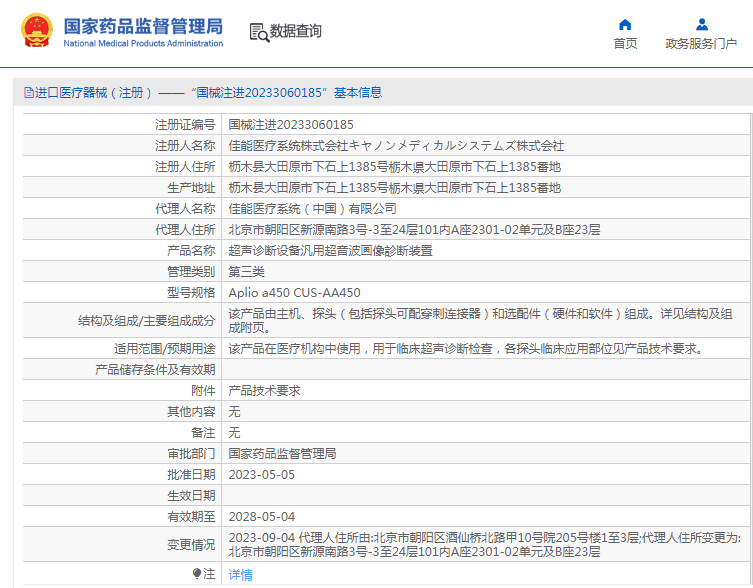Select the 无 value in 其他内容 row

point(234,412)
